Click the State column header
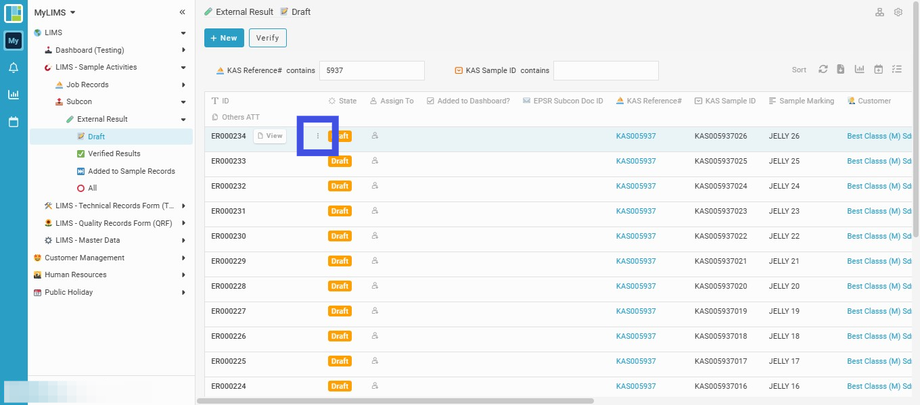The width and height of the screenshot is (920, 405). pyautogui.click(x=342, y=101)
